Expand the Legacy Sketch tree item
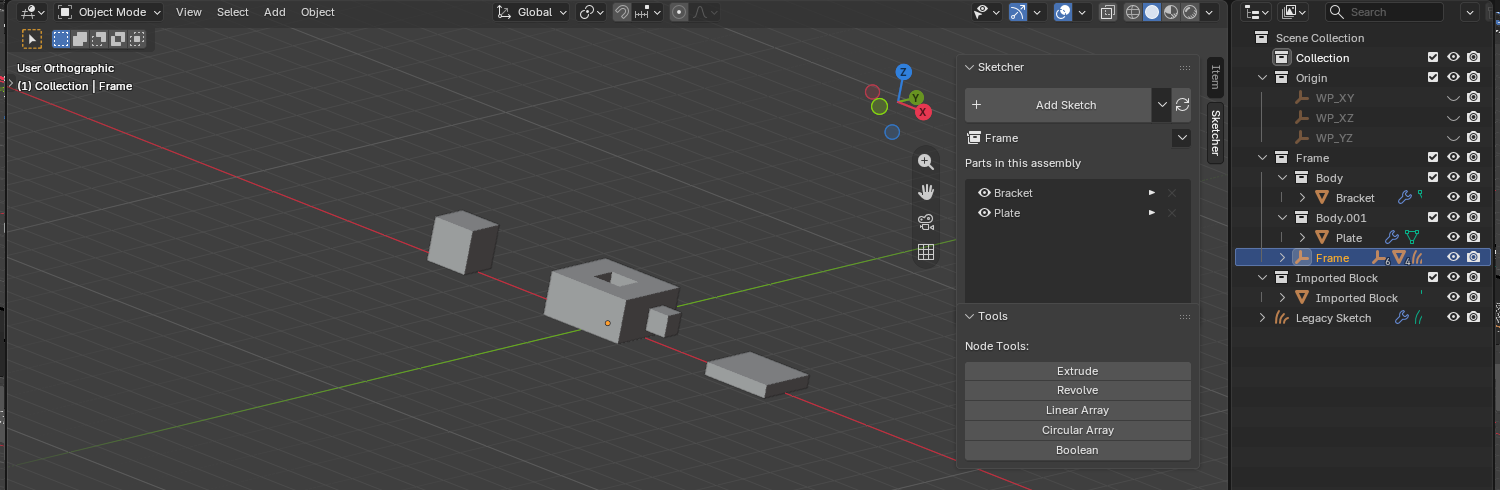Screen dimensions: 1500x490 tap(1262, 318)
